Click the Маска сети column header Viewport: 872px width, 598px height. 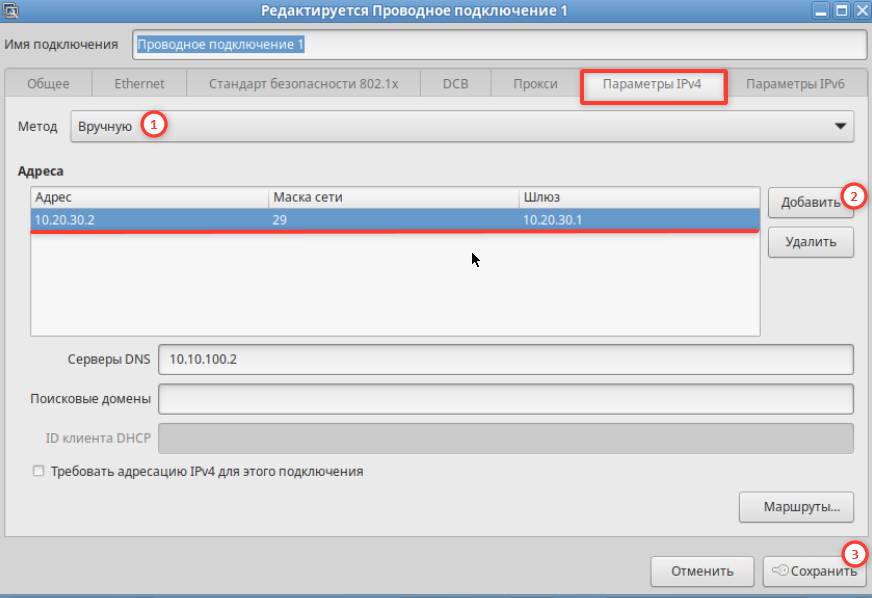click(x=394, y=197)
